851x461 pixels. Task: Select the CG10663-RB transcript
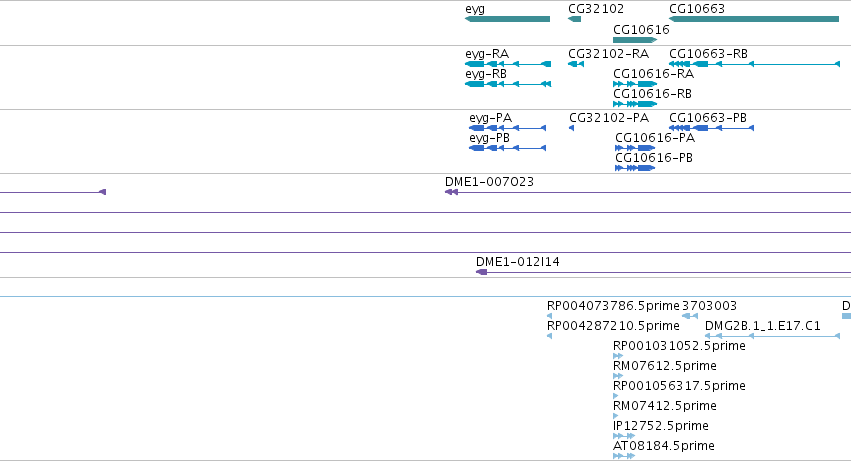point(754,64)
